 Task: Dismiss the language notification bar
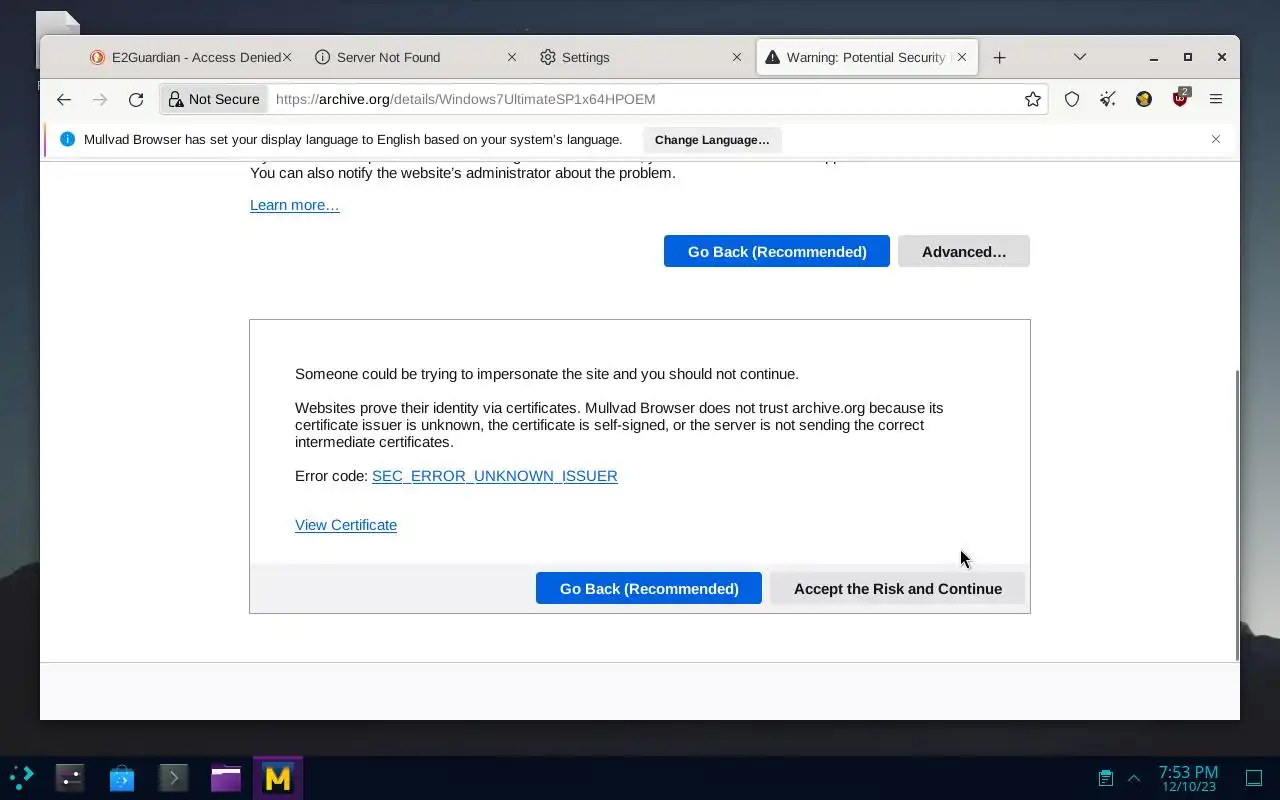tap(1216, 139)
